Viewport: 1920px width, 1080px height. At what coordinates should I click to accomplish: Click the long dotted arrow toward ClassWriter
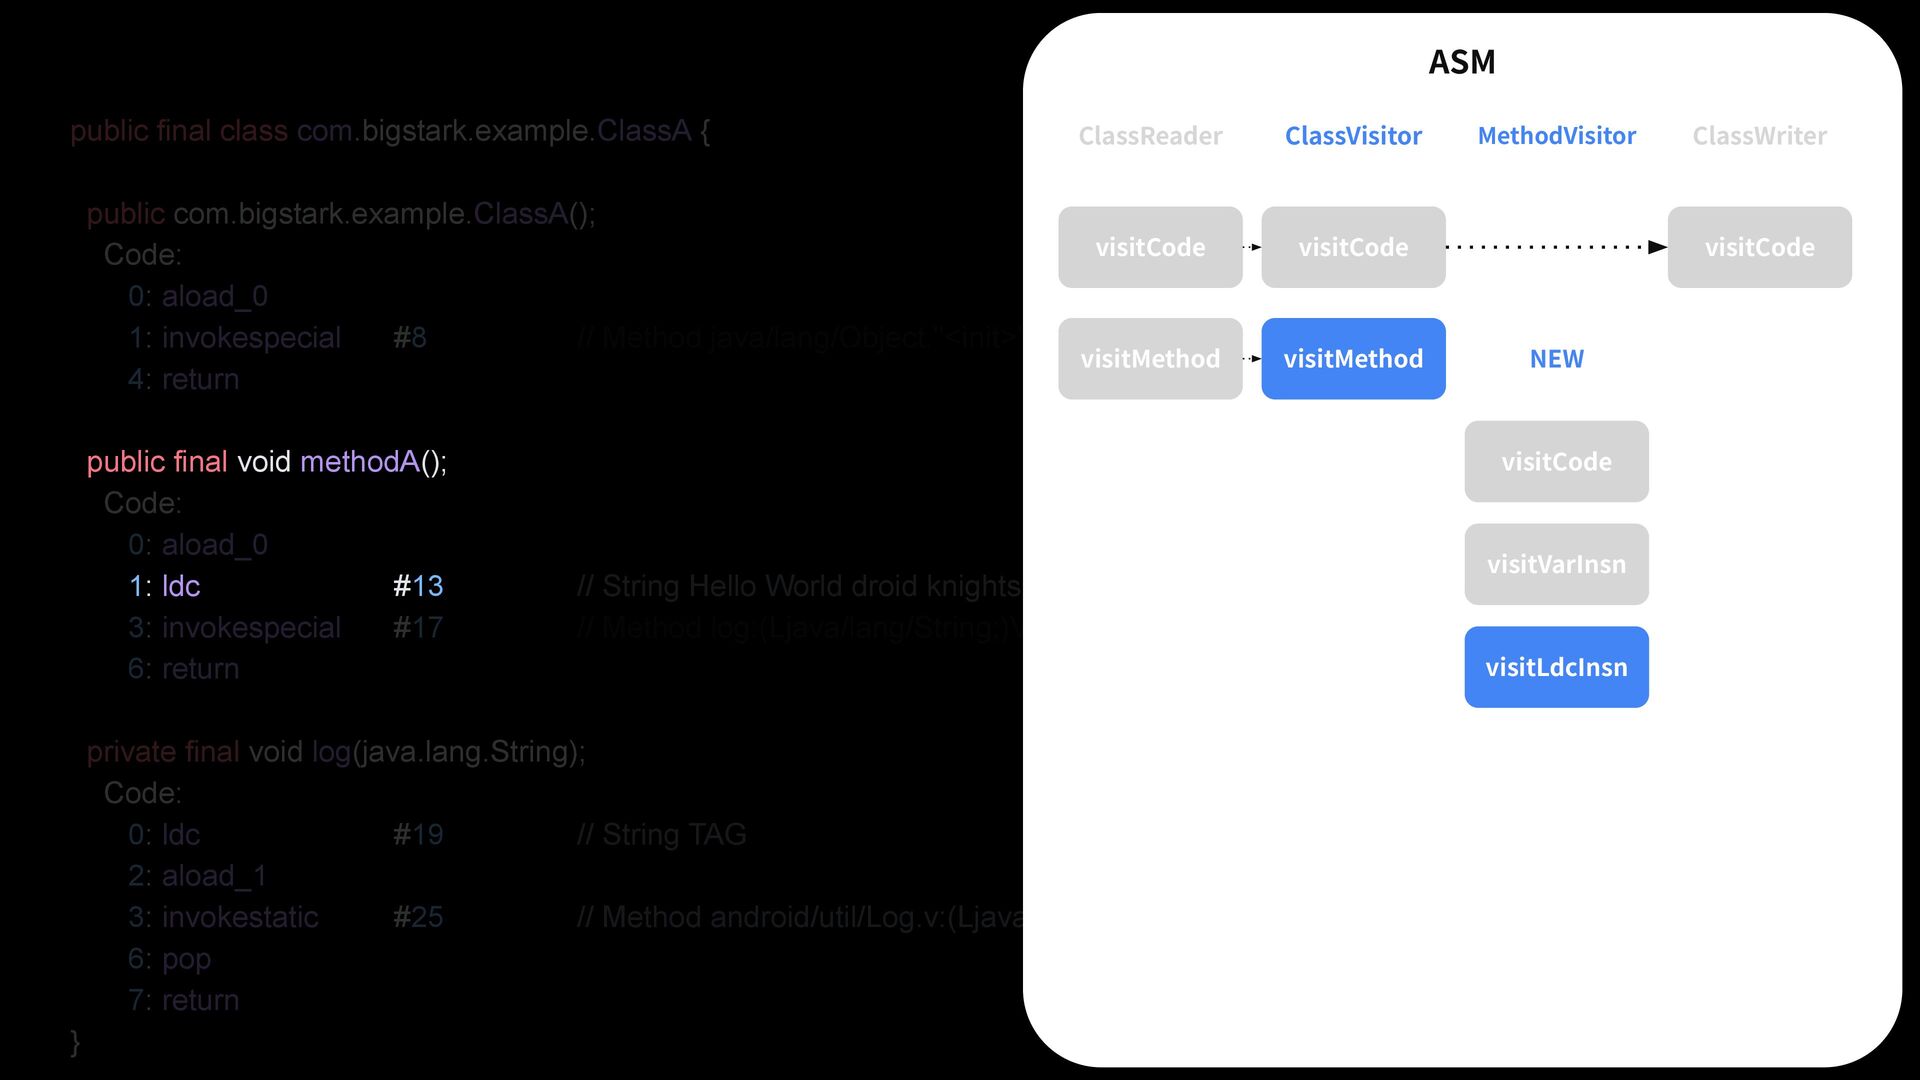tap(1556, 247)
